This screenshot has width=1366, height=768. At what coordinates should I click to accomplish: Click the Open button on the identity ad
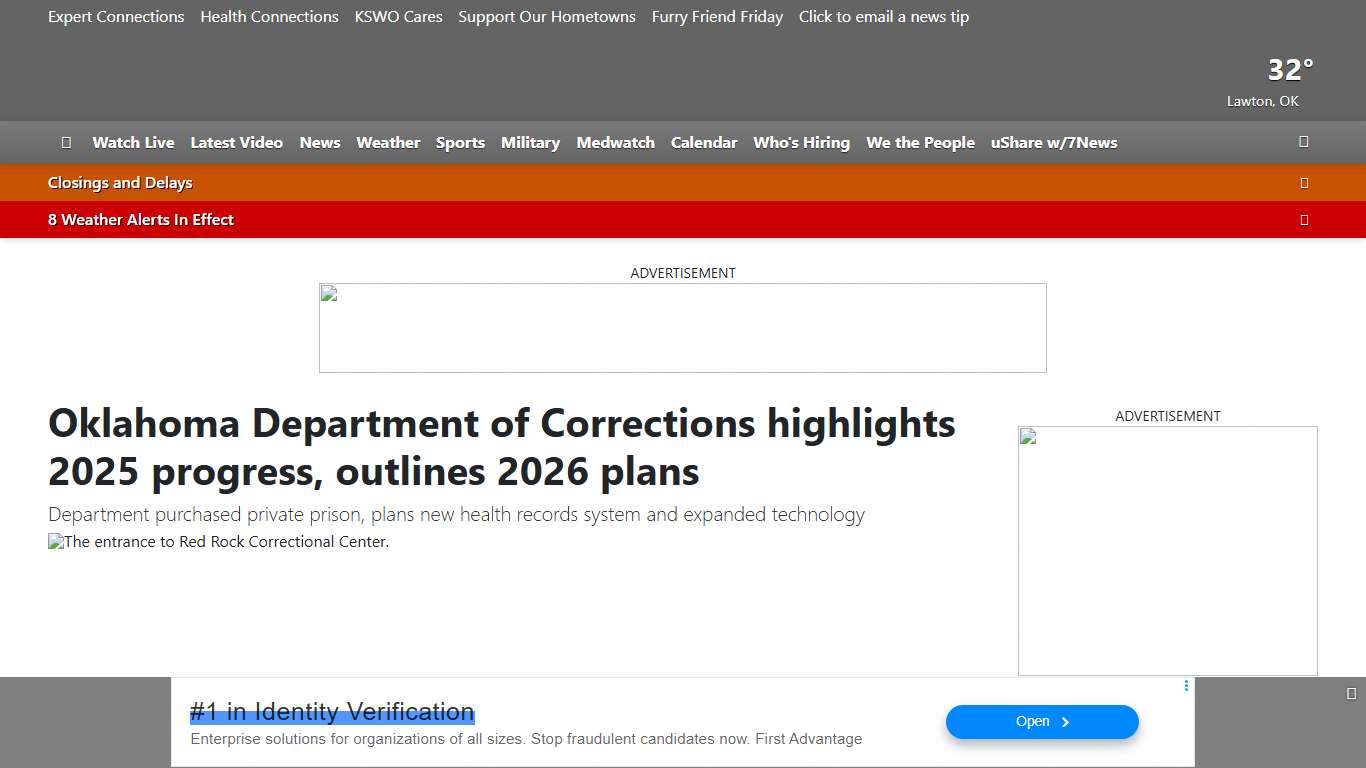1041,721
